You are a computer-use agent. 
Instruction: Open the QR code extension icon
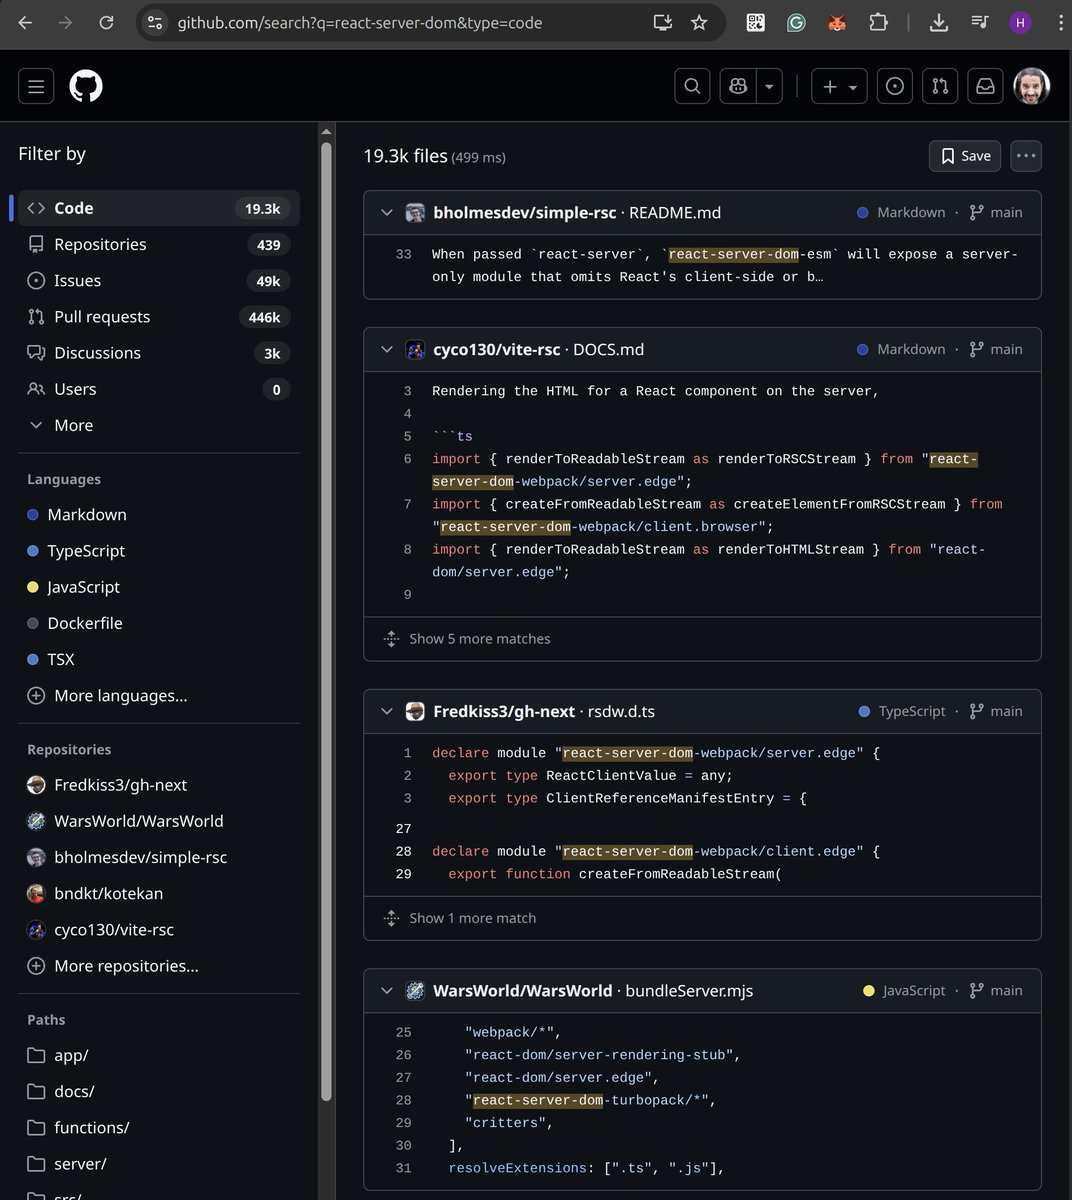tap(756, 22)
